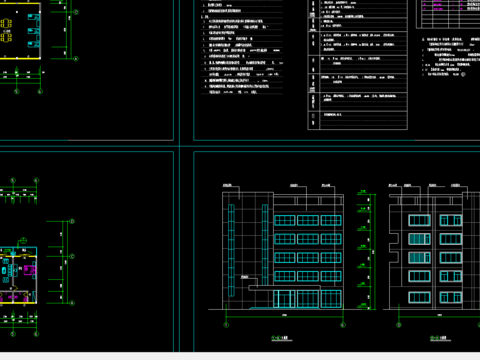Viewport: 480px width, 360px height.
Task: Click the left grid bubble under the front elevation
Action: (226, 325)
